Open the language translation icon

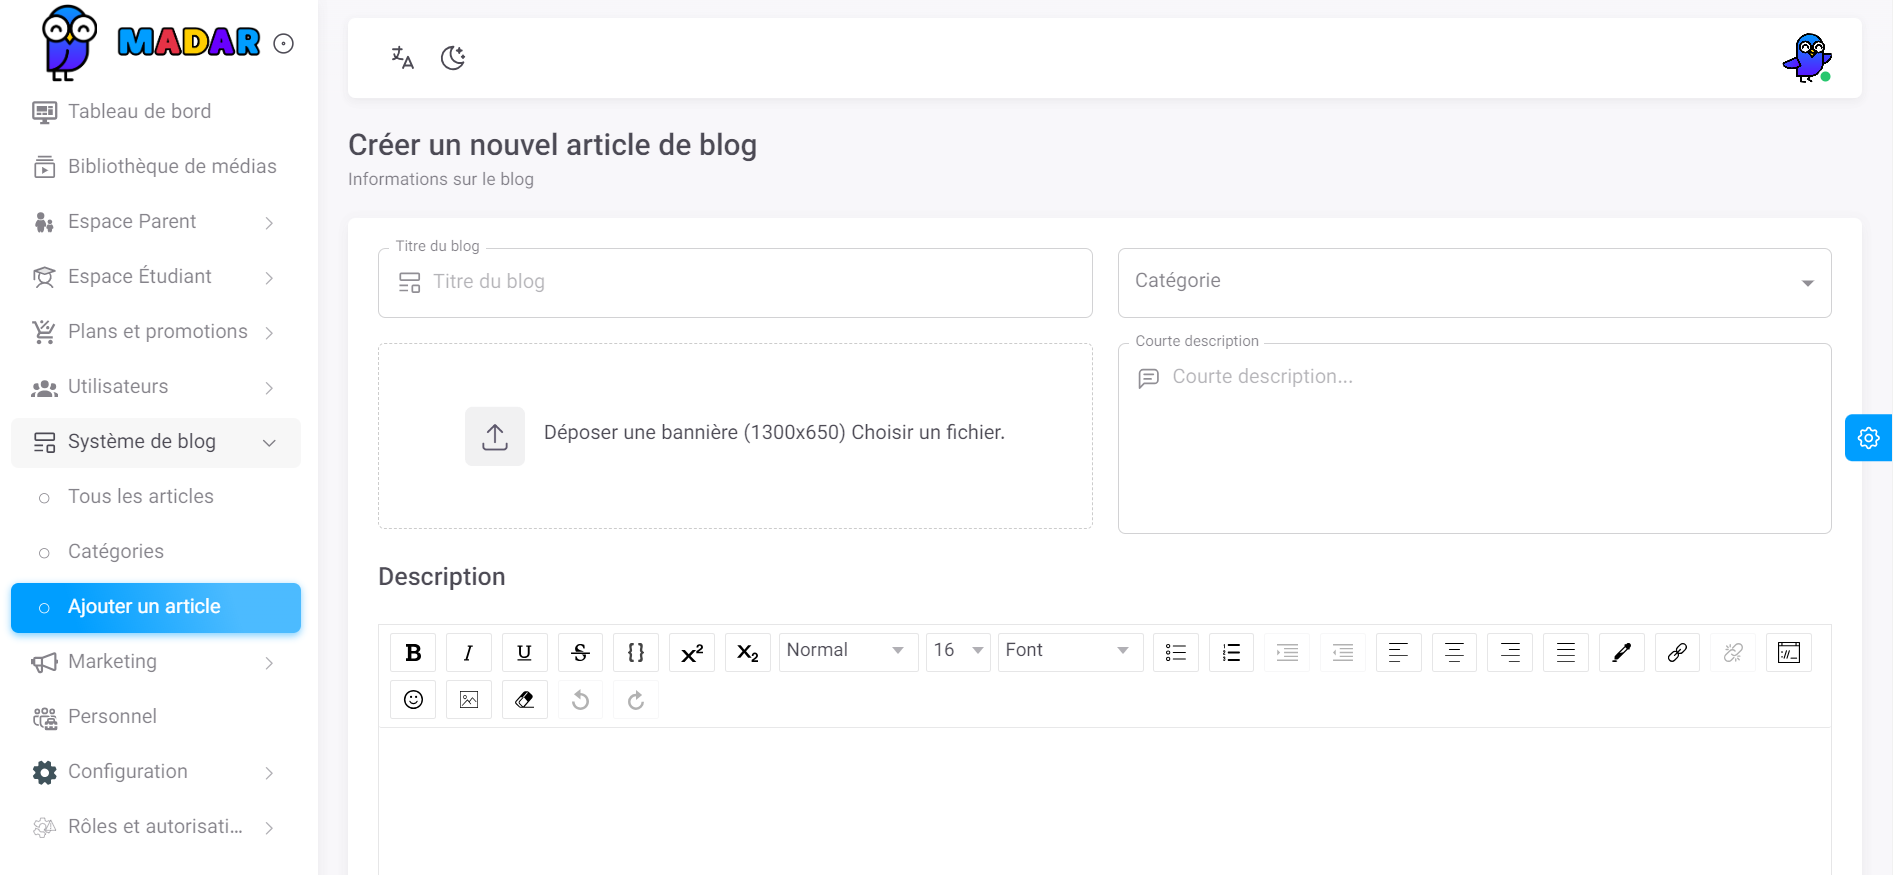(402, 58)
